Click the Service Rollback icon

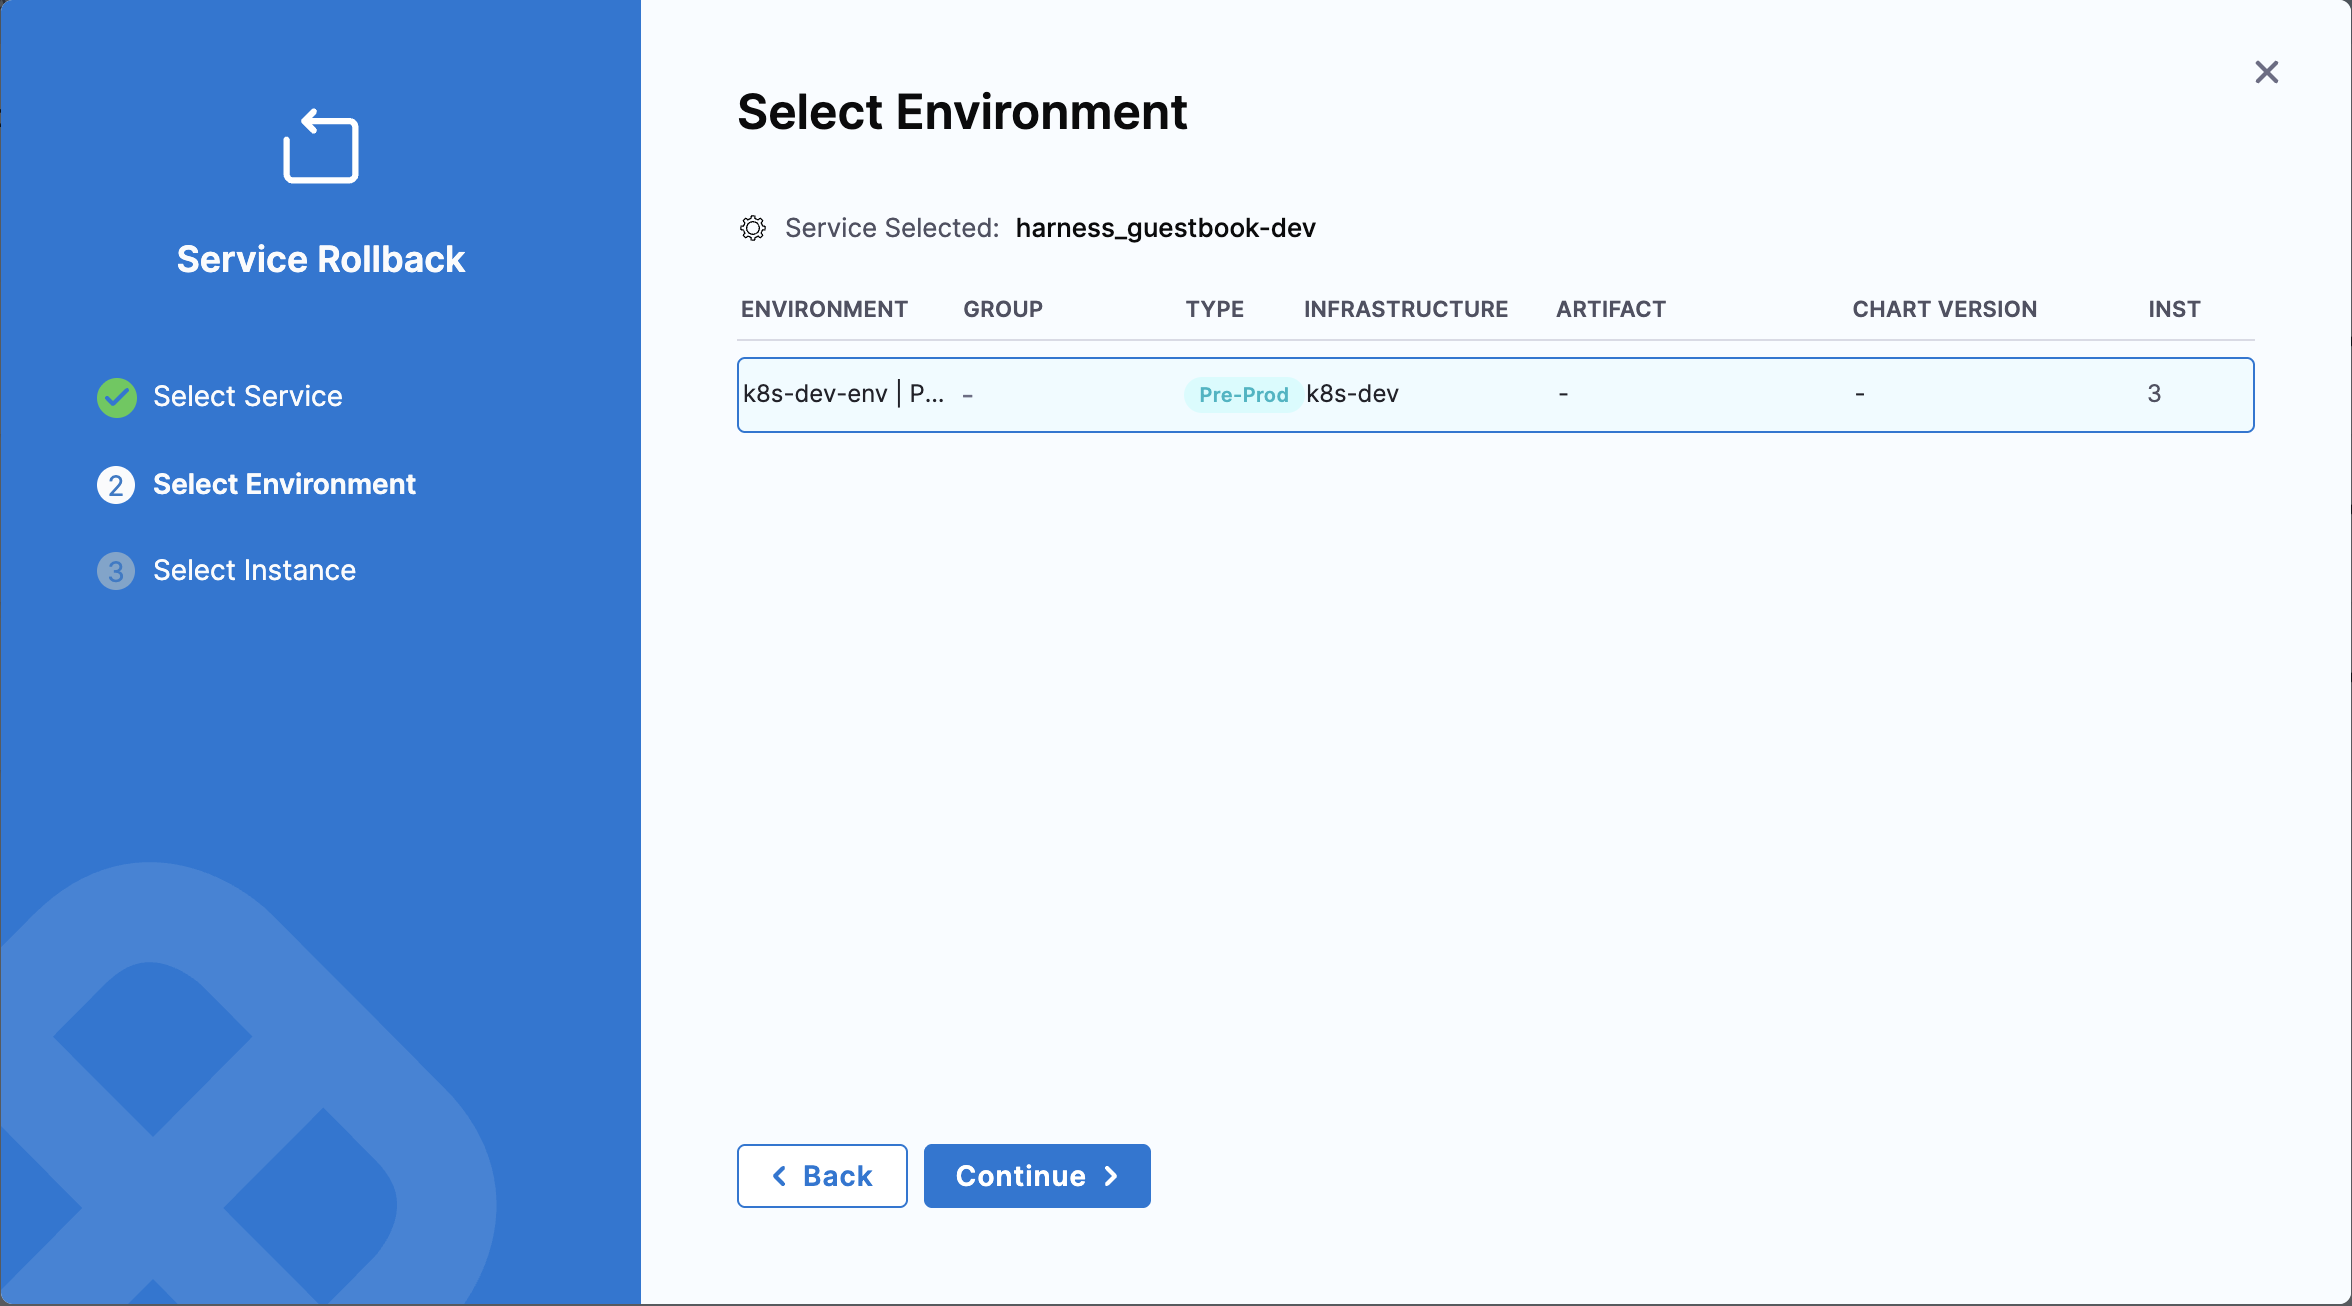point(320,147)
